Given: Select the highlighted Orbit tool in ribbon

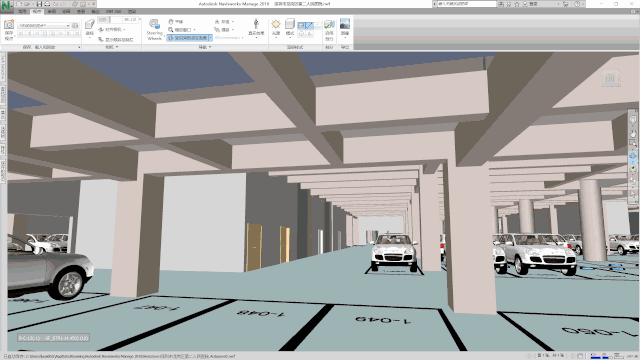Looking at the screenshot, I should (x=187, y=38).
